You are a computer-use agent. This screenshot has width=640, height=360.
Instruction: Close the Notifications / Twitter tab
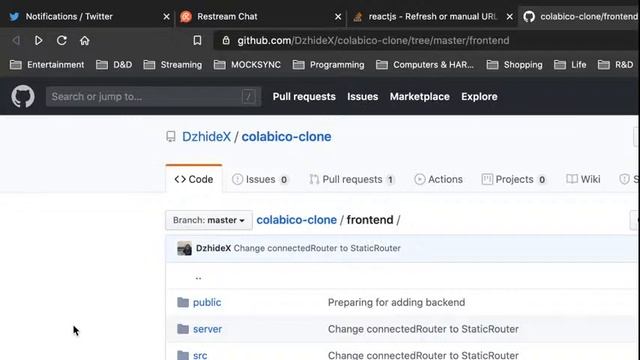point(167,17)
